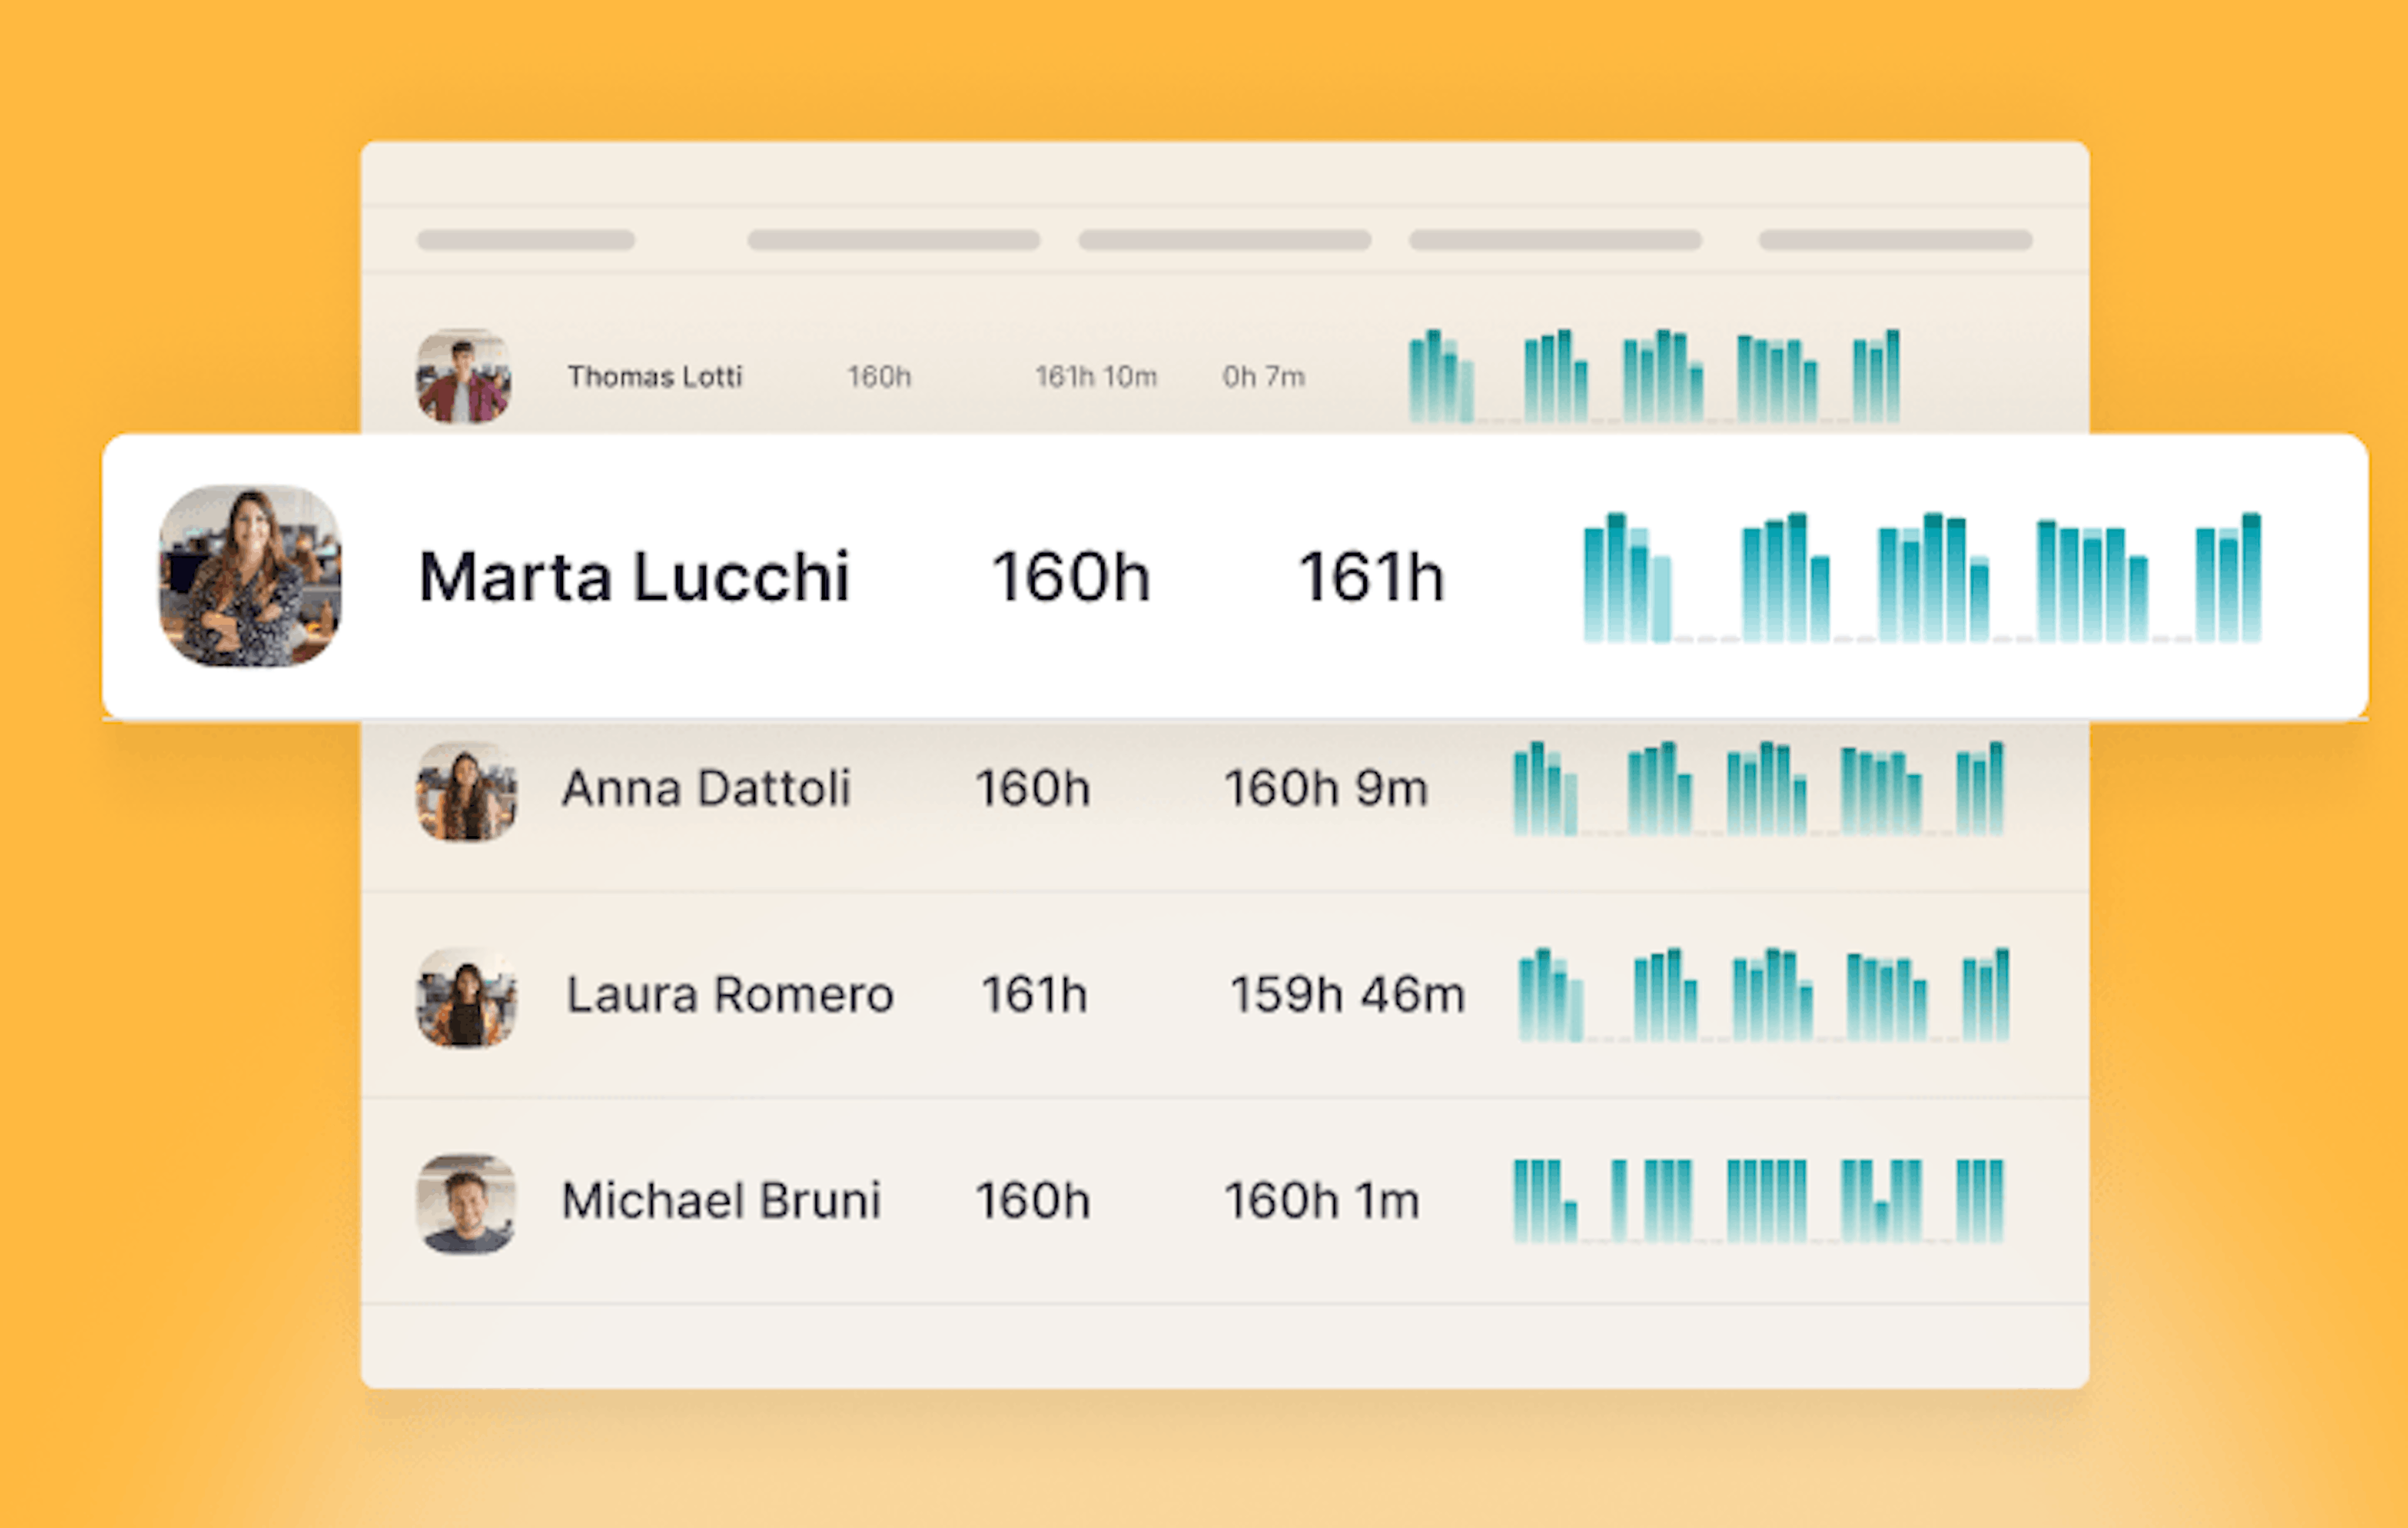The width and height of the screenshot is (2408, 1528).
Task: Click Laura Romero's 159h 46m worked value
Action: 1347,994
